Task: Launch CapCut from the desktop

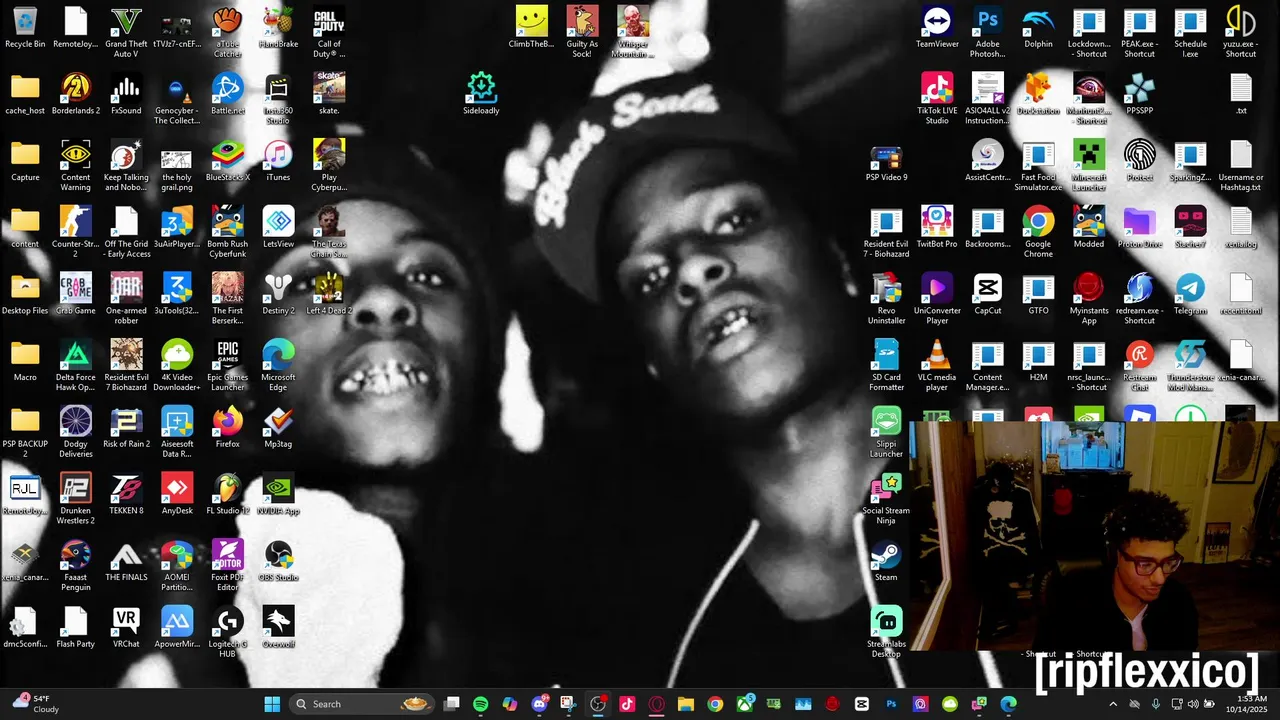Action: (x=988, y=294)
